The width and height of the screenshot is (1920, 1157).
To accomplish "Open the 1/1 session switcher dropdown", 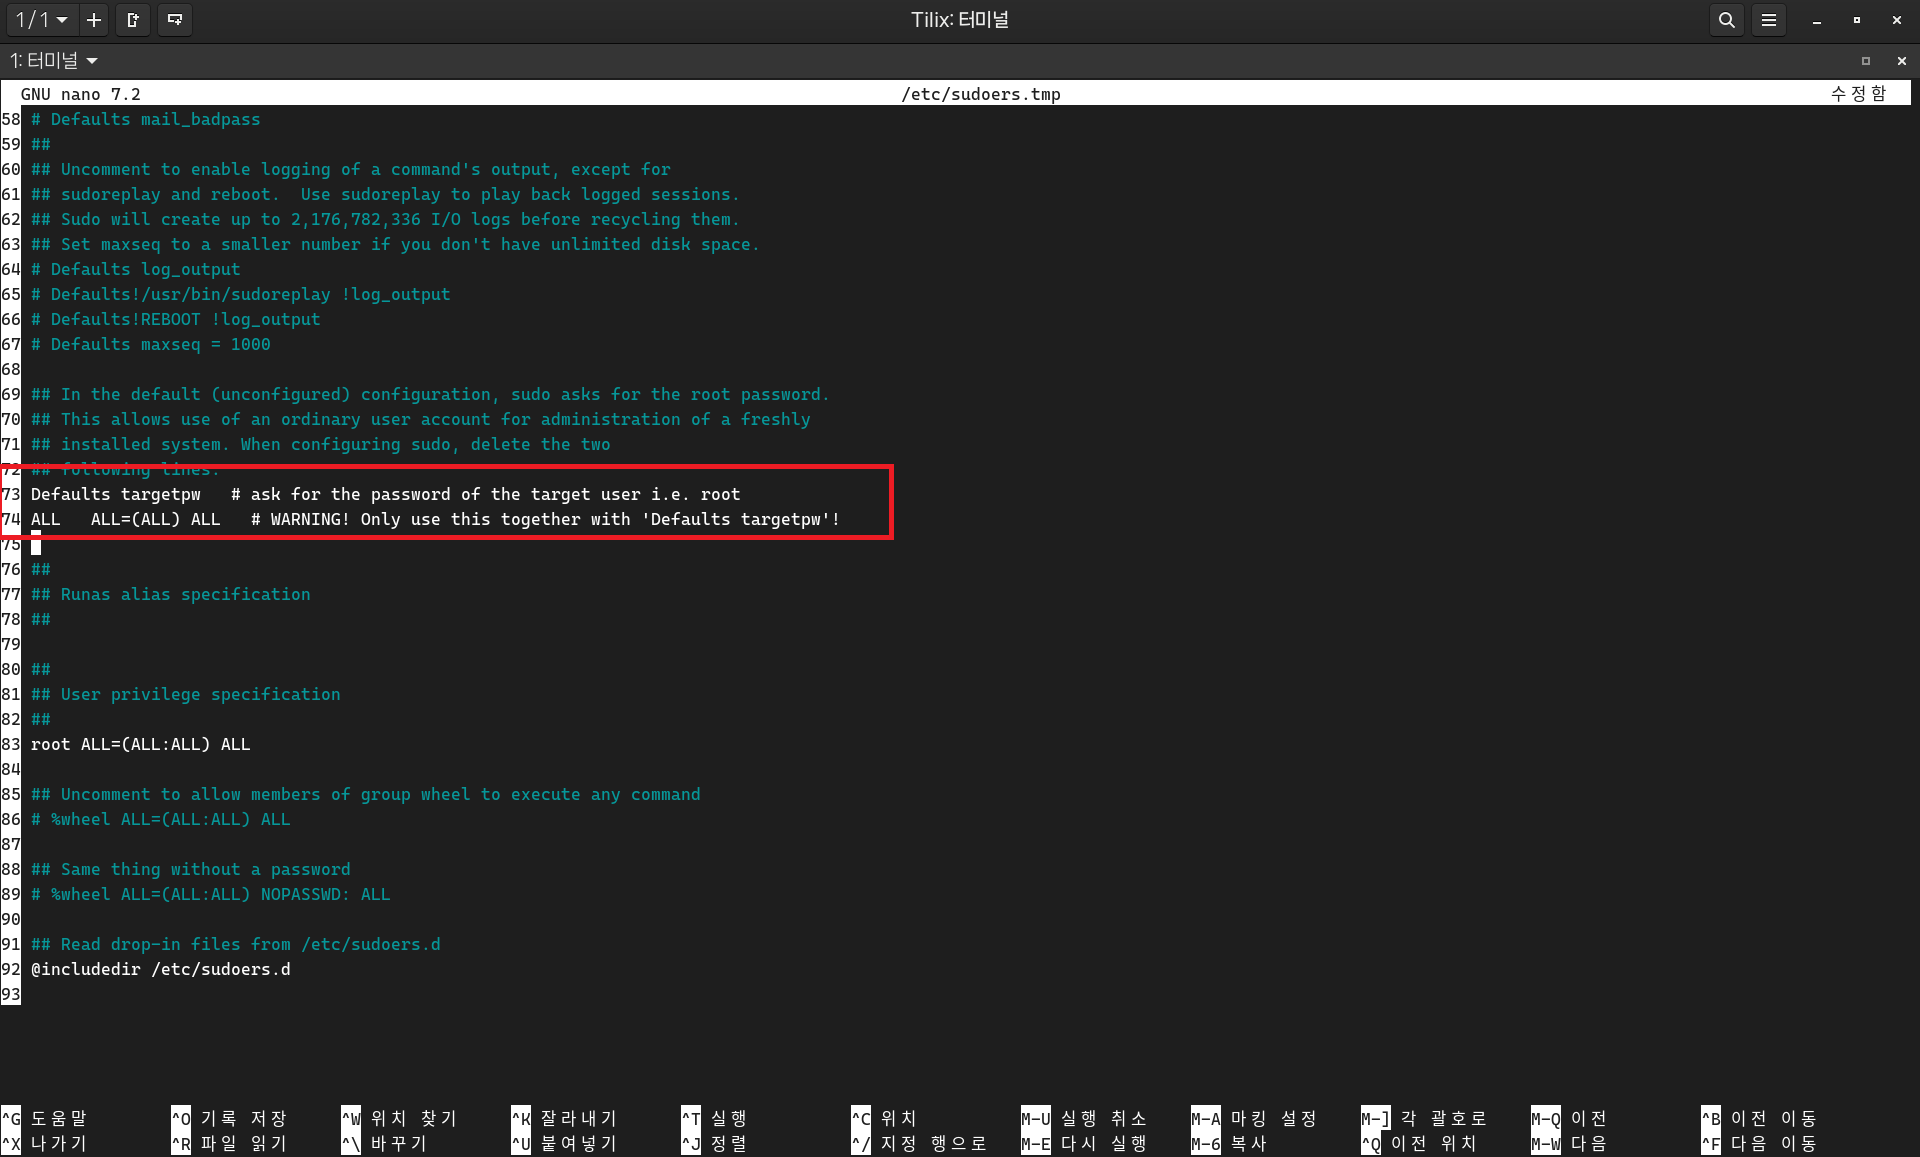I will (x=41, y=20).
